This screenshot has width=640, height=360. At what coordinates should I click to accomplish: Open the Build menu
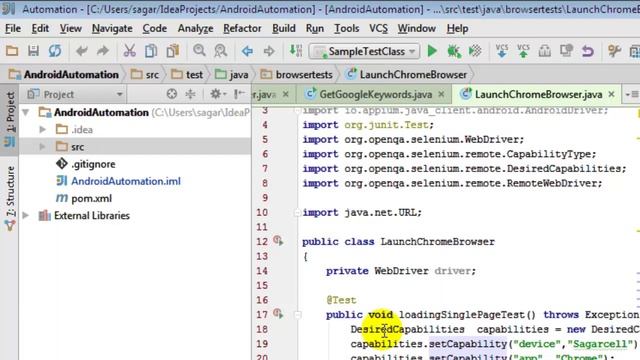[284, 29]
